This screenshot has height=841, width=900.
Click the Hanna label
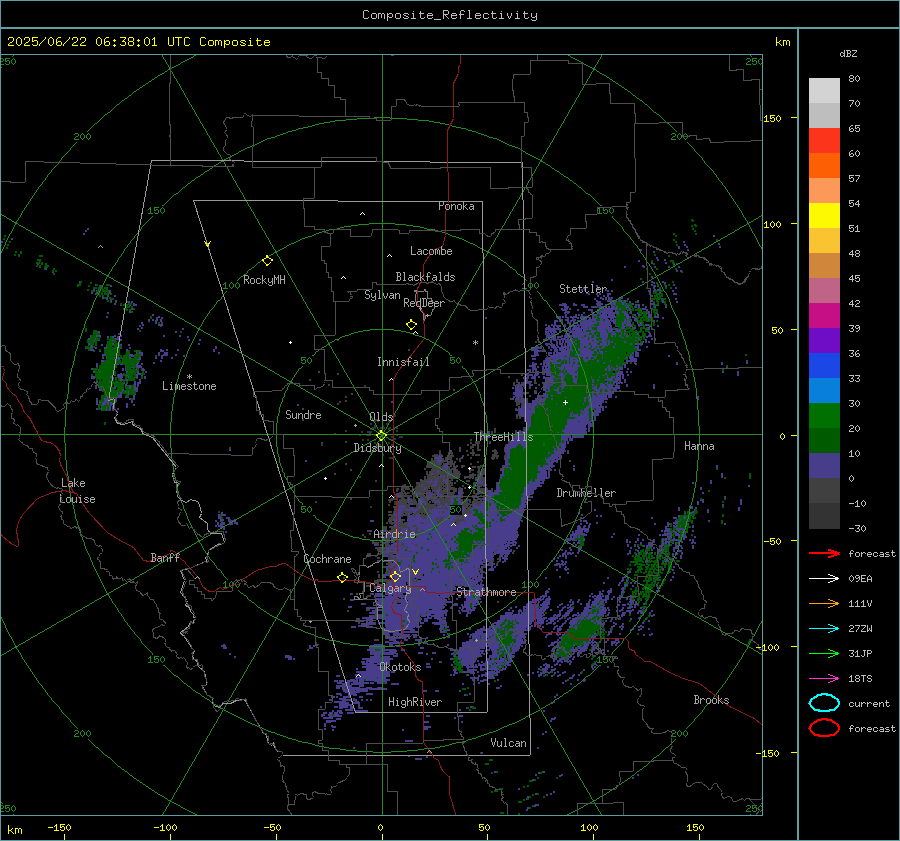(699, 446)
